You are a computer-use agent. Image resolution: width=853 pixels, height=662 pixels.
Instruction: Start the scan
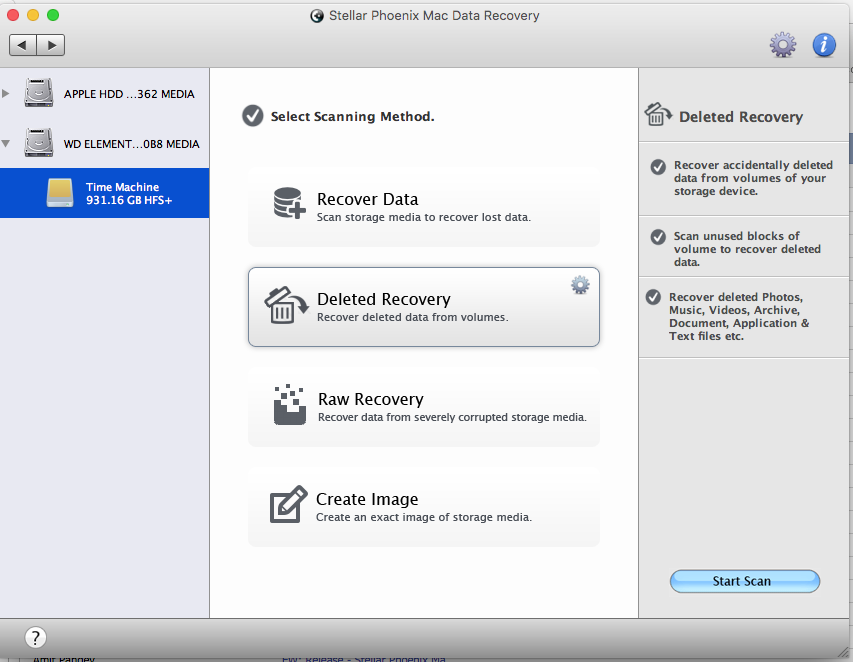[744, 581]
